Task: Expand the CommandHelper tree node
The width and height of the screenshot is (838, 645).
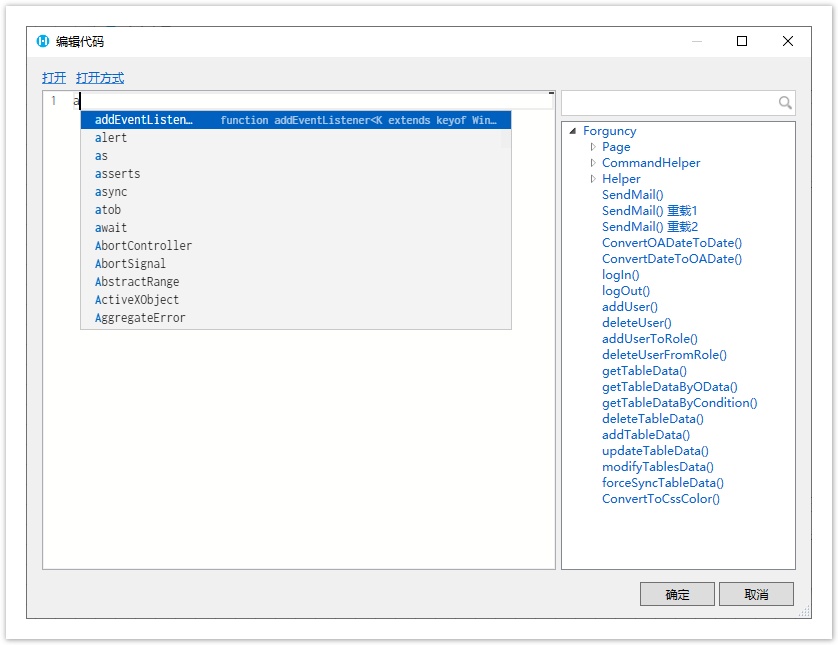Action: [593, 163]
